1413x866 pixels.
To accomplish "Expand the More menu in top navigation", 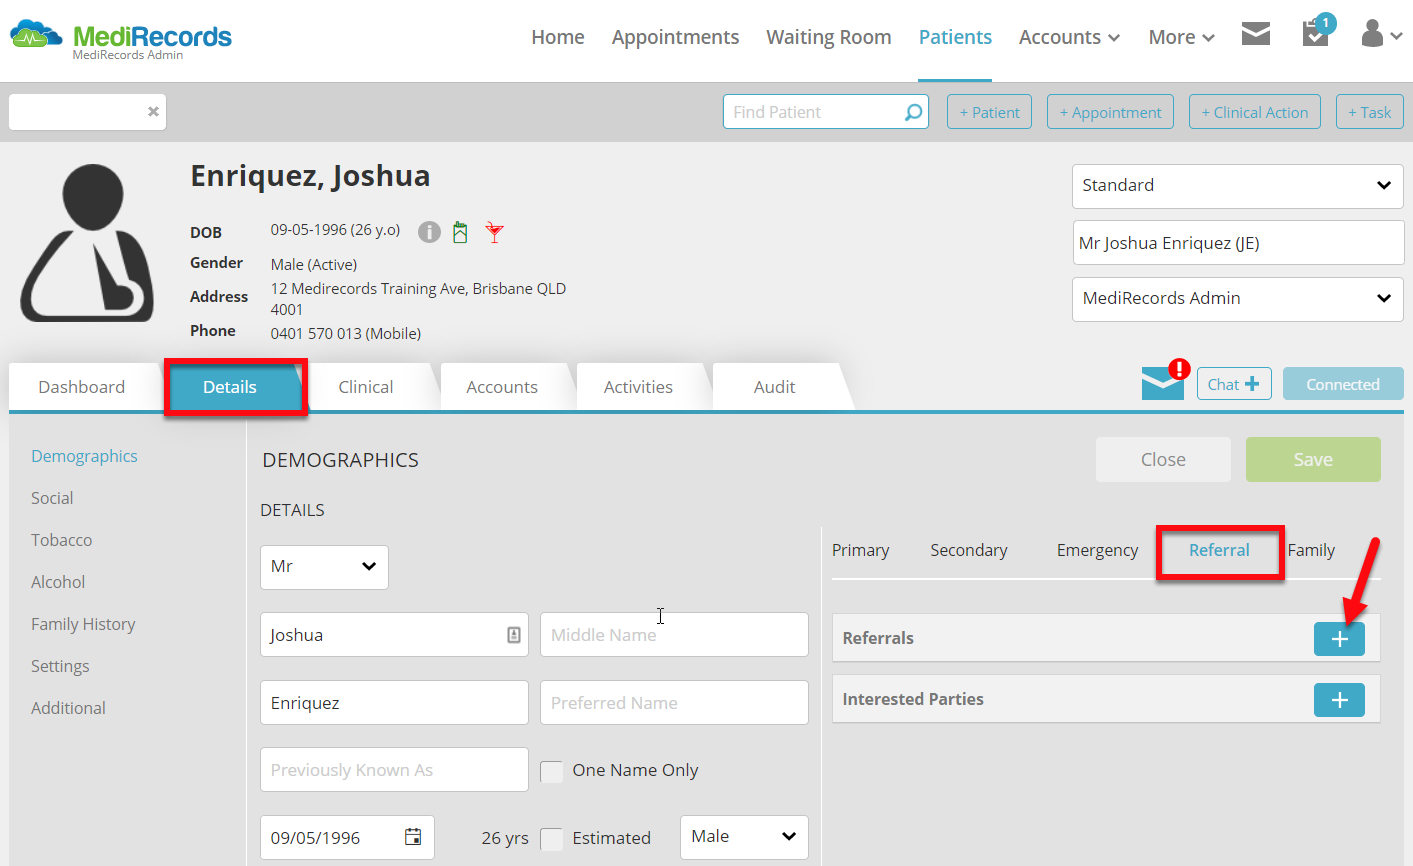I will click(x=1181, y=37).
